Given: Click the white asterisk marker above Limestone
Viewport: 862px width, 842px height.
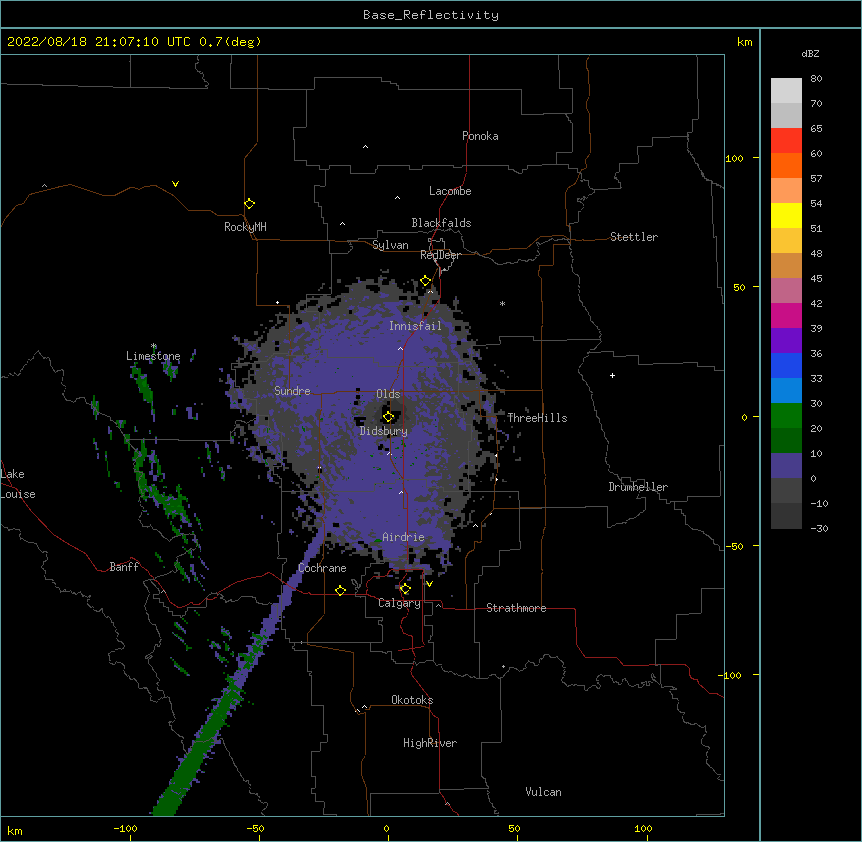Looking at the screenshot, I should coord(154,346).
